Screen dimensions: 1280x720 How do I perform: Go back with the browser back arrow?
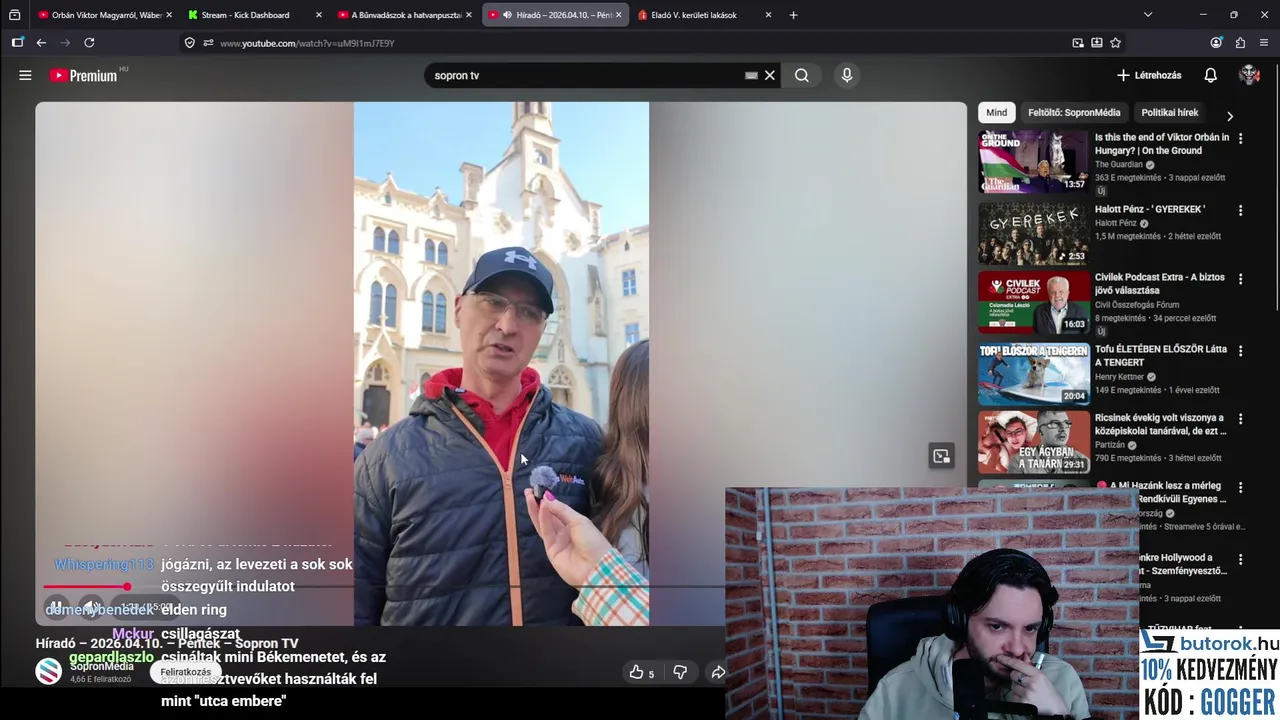(x=41, y=43)
